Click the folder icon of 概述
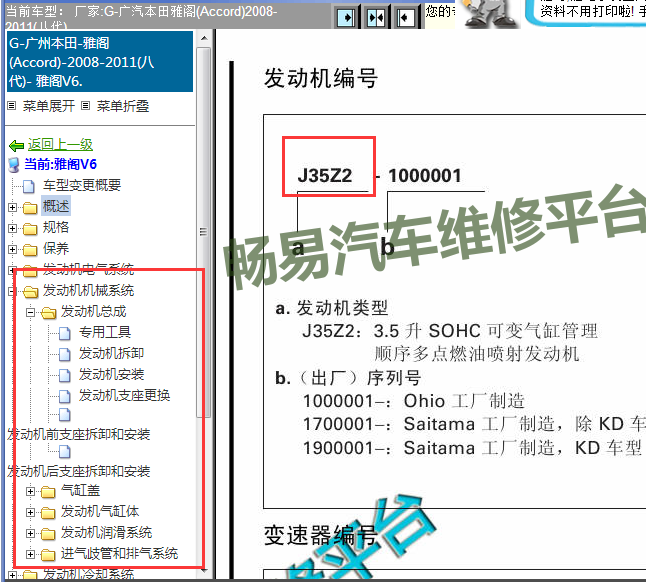Viewport: 646px width, 582px height. pos(30,208)
